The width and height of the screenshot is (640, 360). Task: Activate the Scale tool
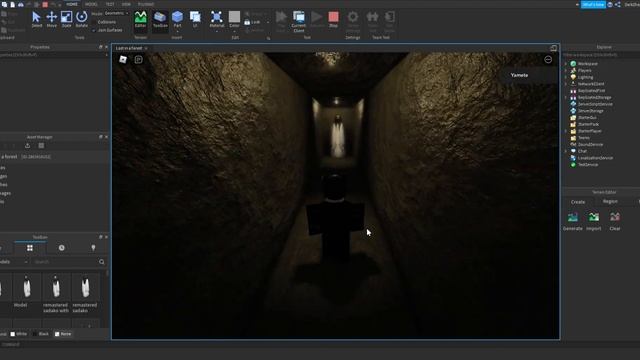[67, 19]
